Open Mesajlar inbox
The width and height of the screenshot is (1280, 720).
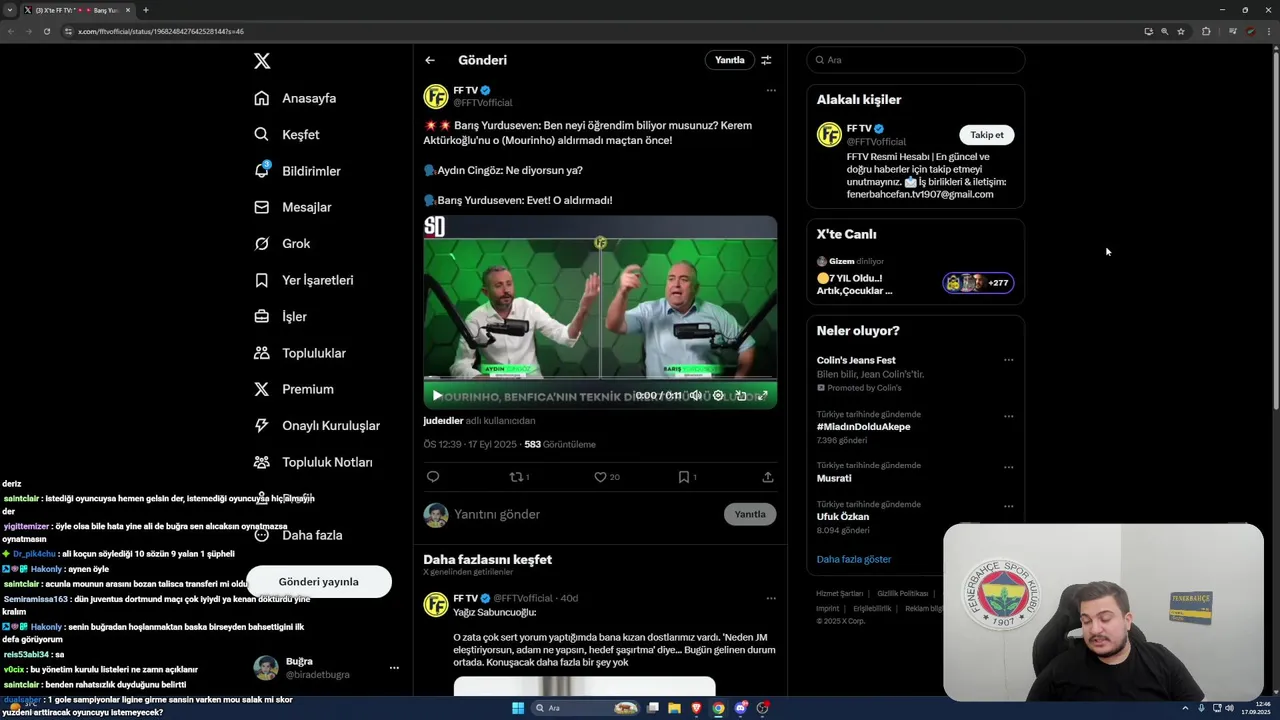pyautogui.click(x=292, y=207)
